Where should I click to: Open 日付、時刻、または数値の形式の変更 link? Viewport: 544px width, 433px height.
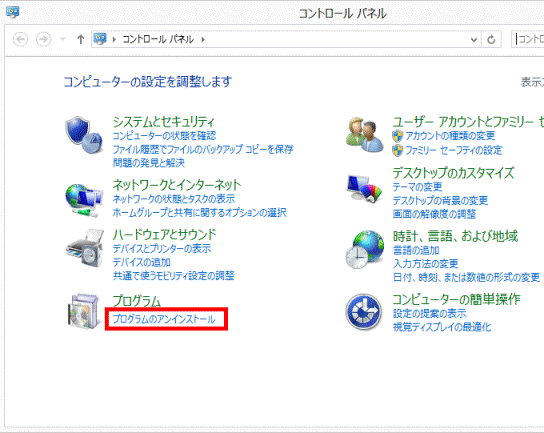coord(466,277)
